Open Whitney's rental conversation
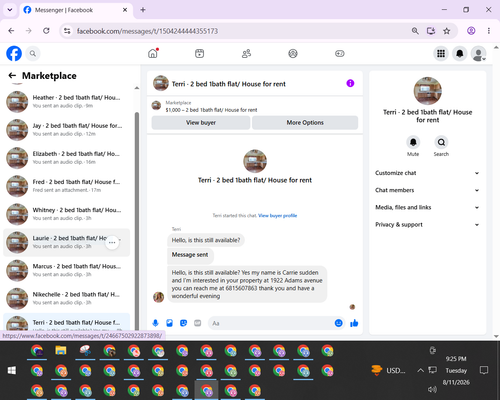This screenshot has height=400, width=500. pos(67,214)
